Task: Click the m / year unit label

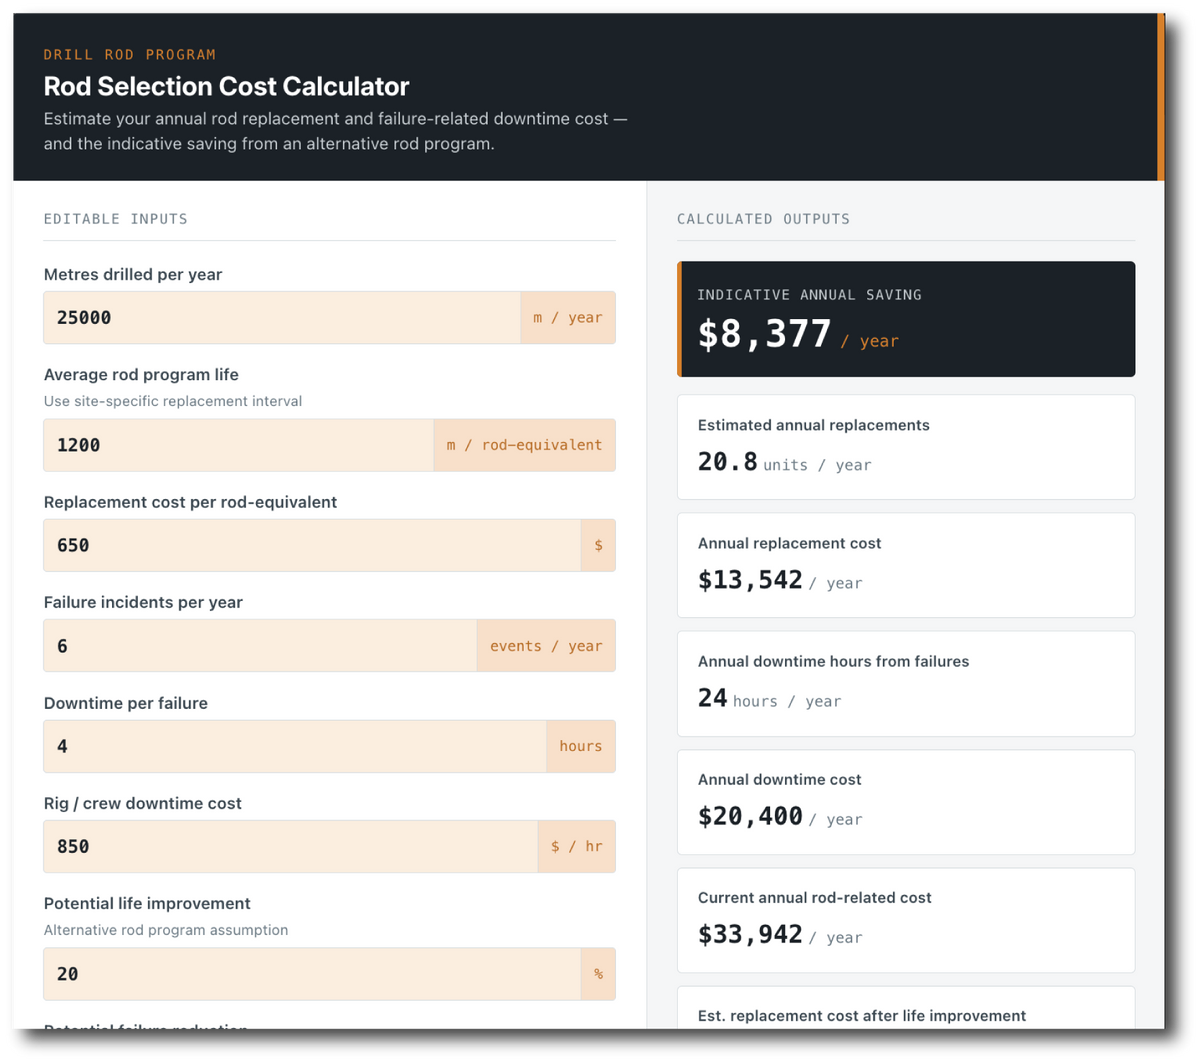Action: (x=568, y=318)
